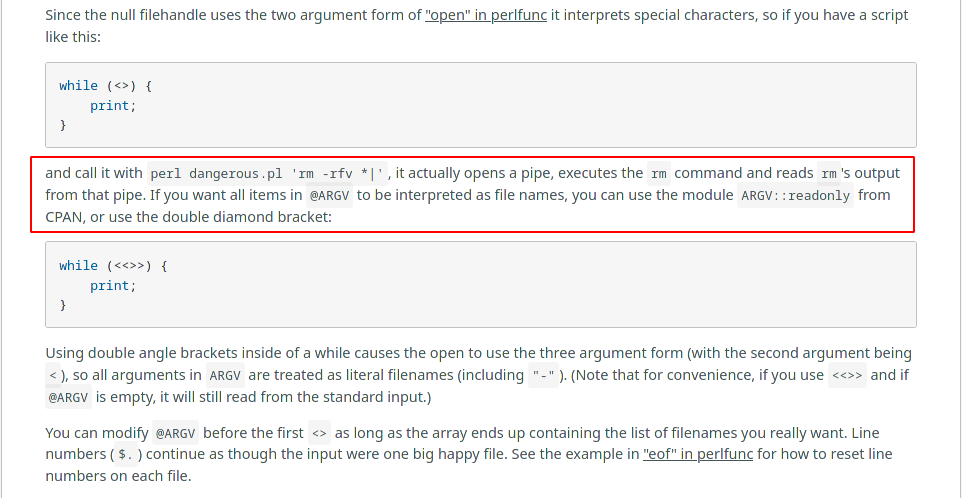
Task: Open the "open" in perlfunc link
Action: 486,17
